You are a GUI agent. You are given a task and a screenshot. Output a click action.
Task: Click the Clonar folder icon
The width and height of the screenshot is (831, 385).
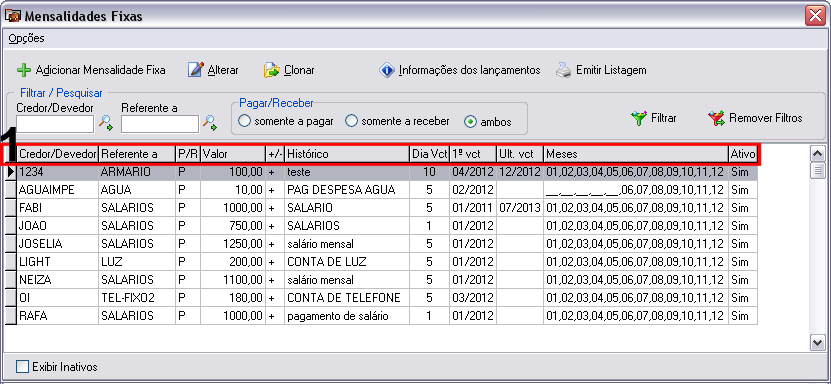point(272,70)
